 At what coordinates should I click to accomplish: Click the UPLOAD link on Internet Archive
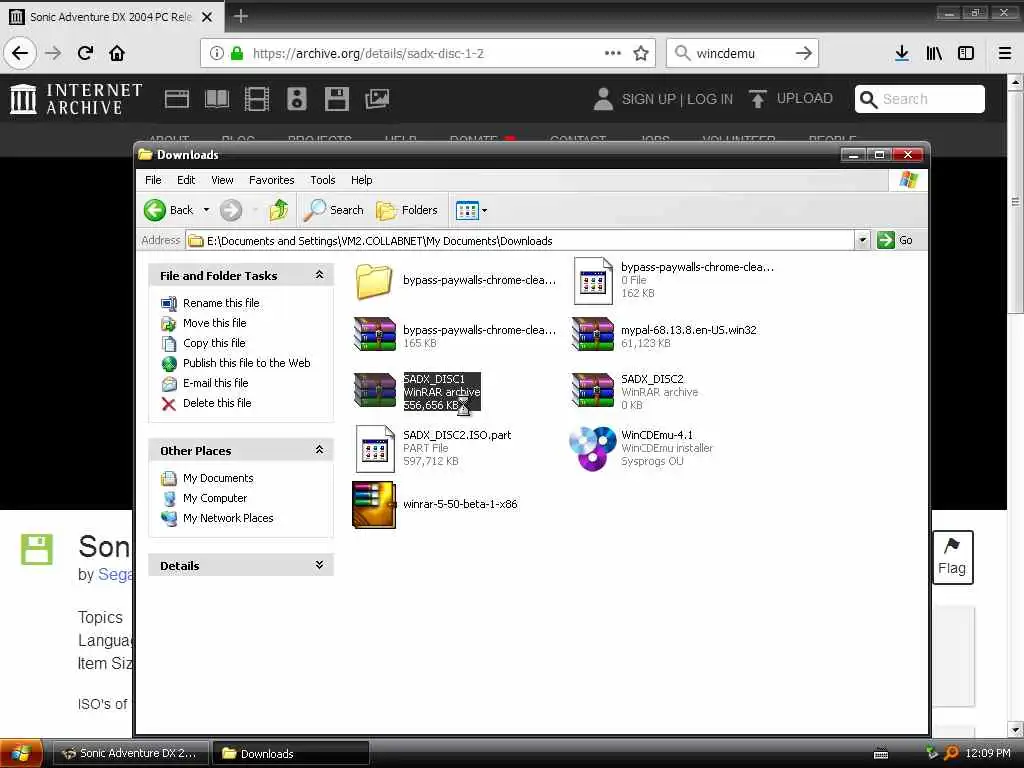pos(791,99)
